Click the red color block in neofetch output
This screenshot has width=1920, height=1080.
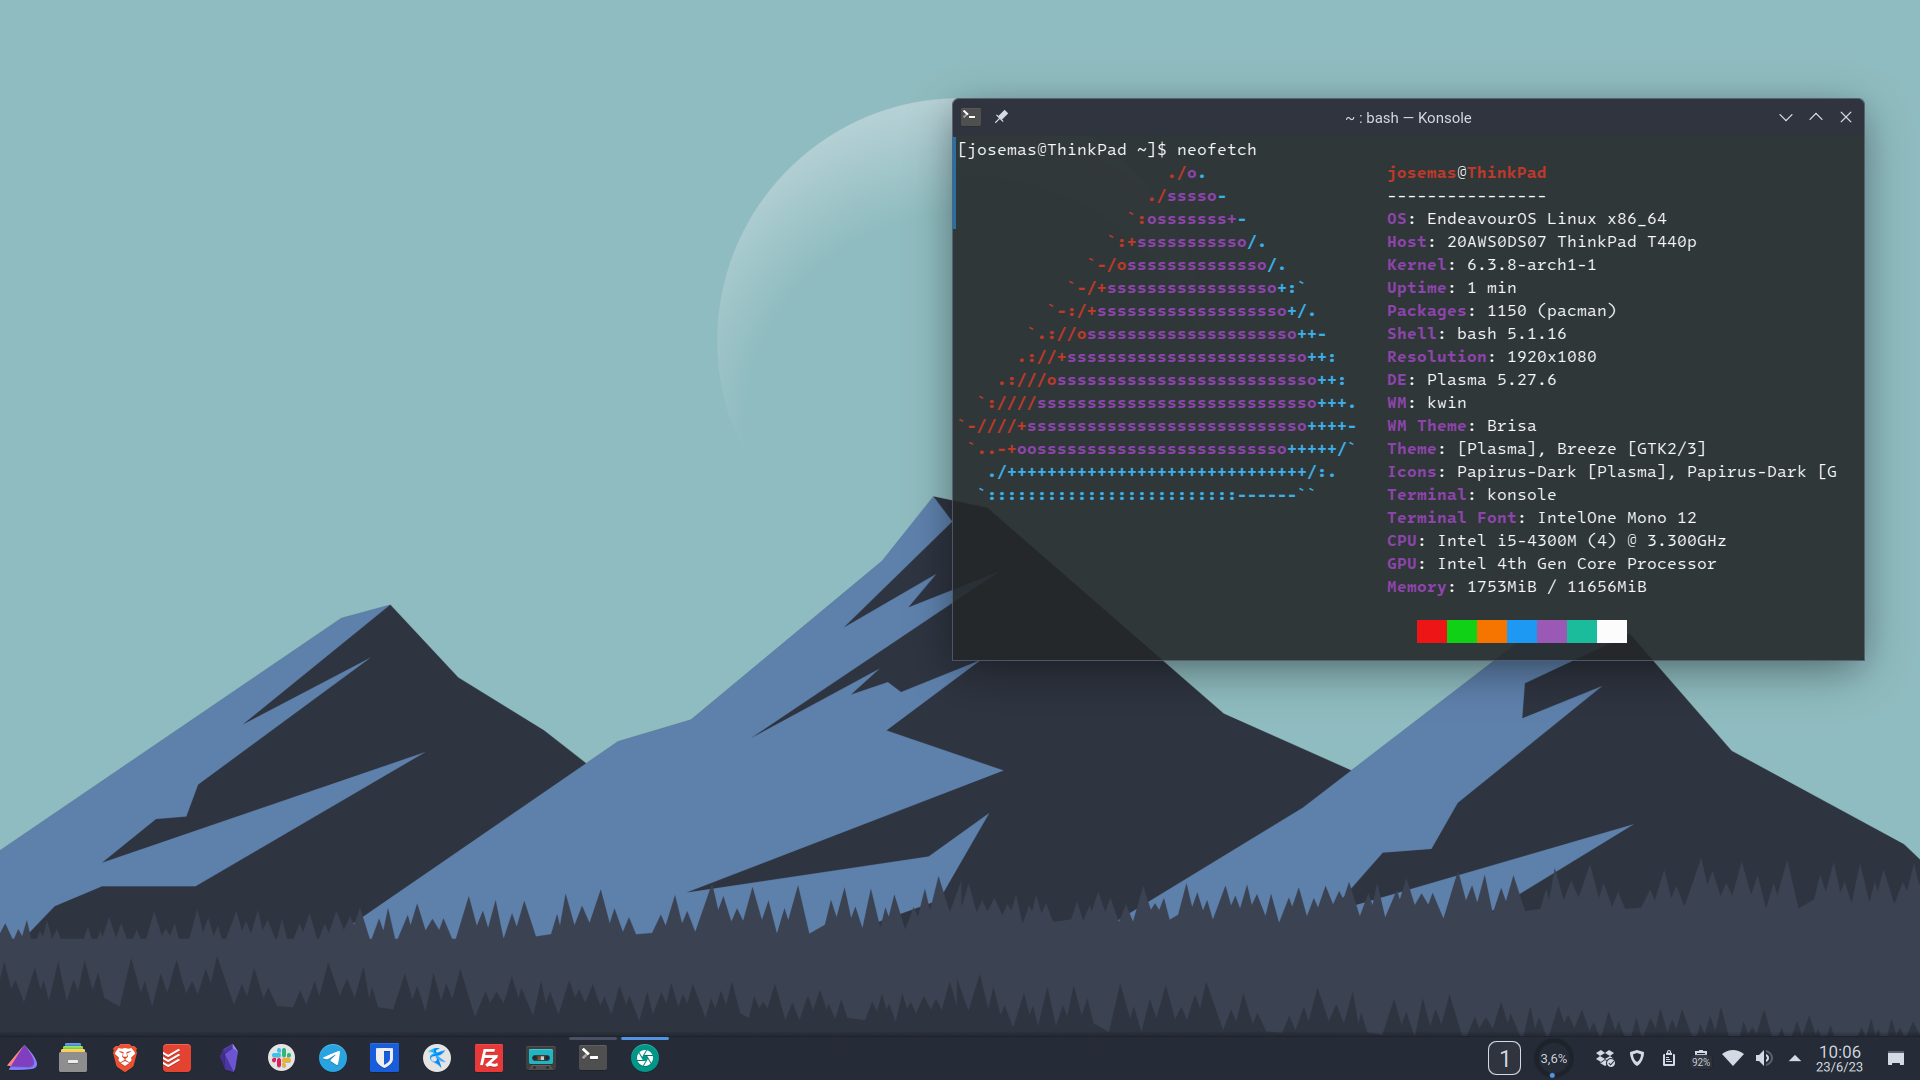[x=1432, y=631]
